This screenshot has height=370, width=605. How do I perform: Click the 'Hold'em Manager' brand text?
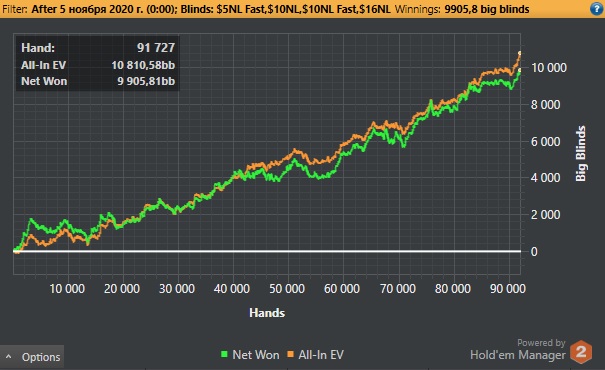518,355
